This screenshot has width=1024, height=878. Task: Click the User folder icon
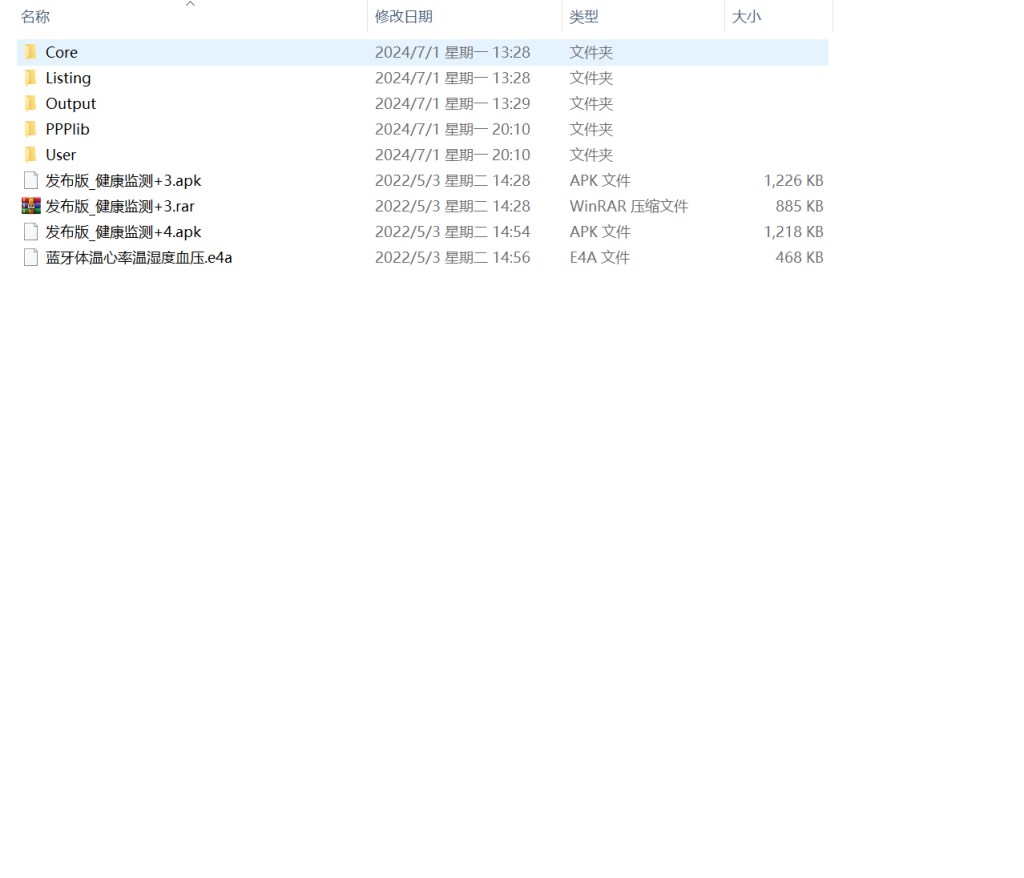click(31, 155)
